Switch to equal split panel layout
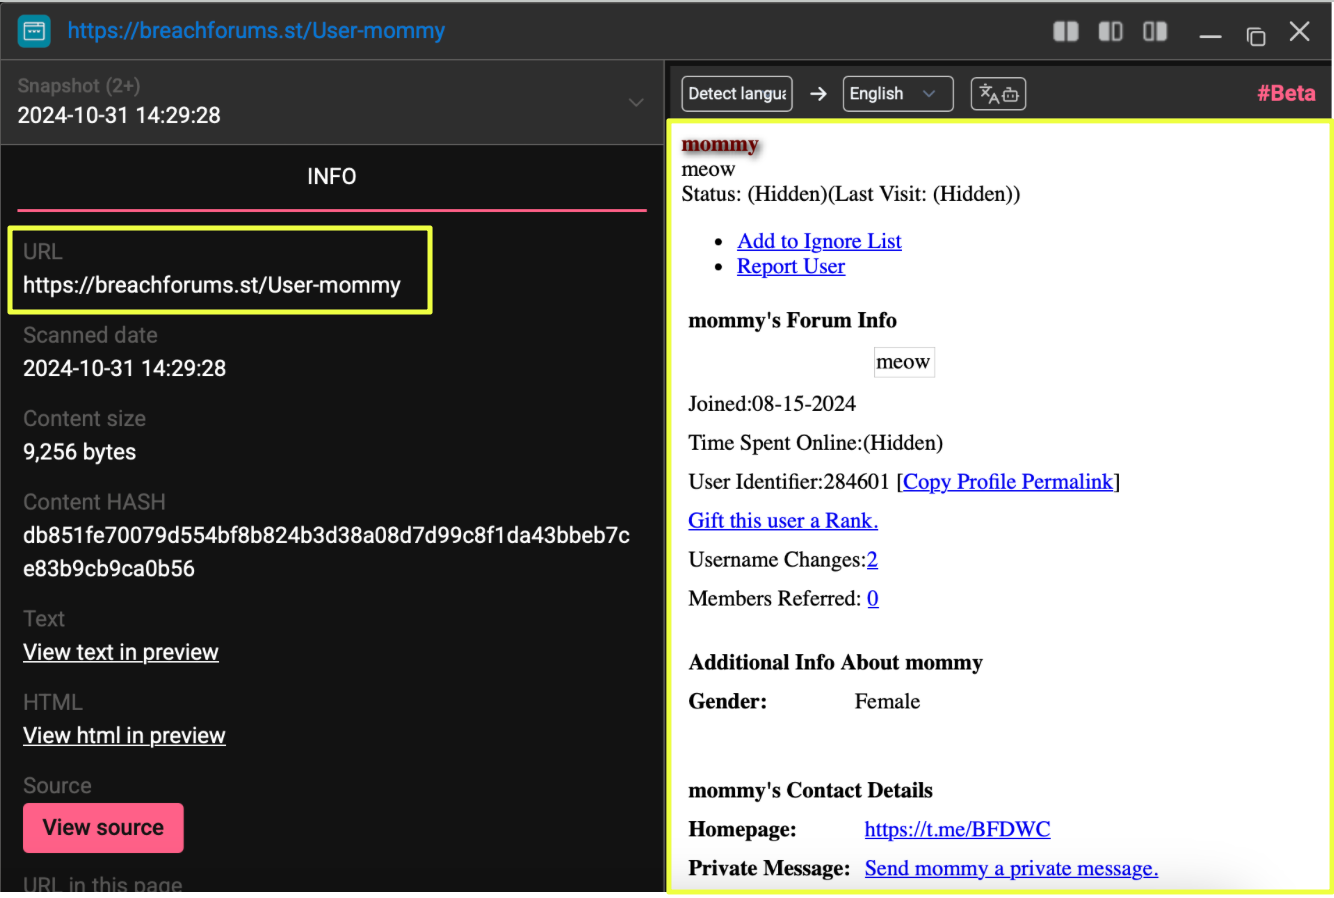1334x898 pixels. coord(1066,32)
